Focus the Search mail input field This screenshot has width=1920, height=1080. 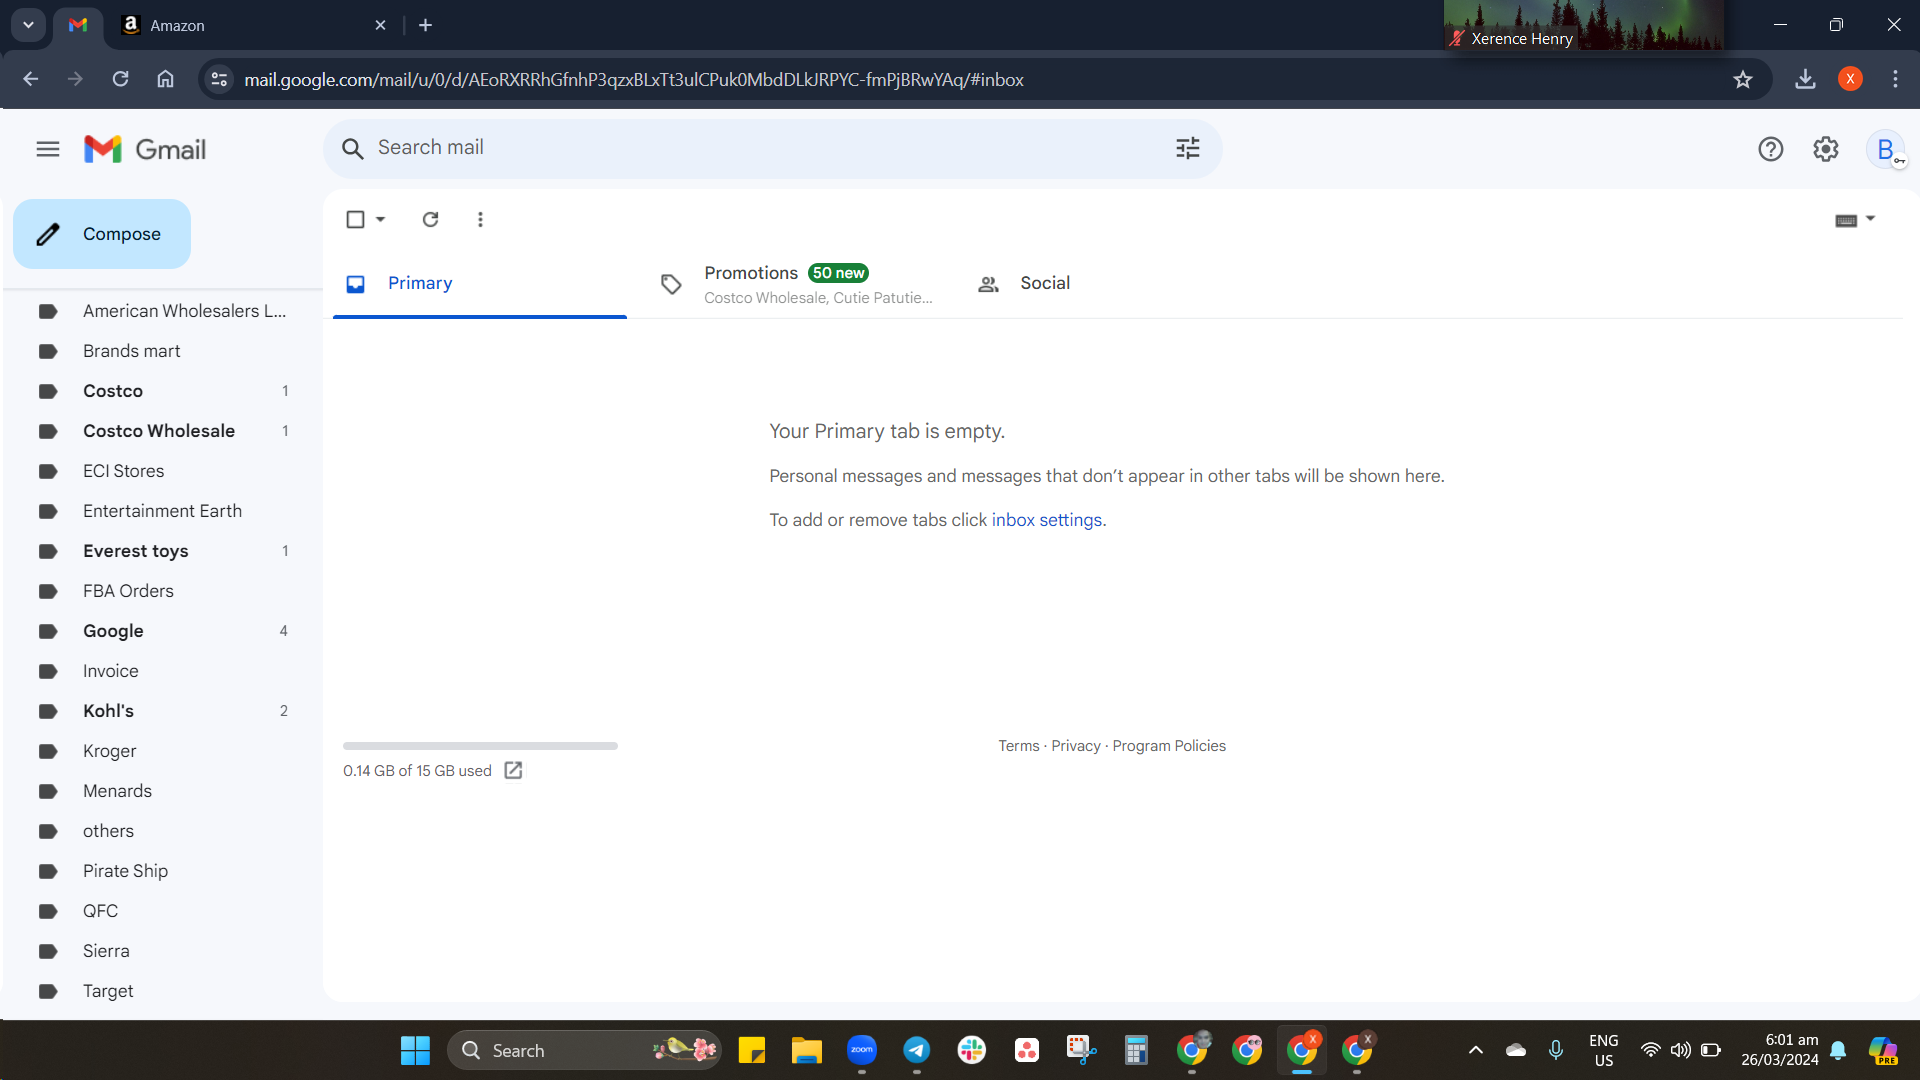tap(772, 149)
